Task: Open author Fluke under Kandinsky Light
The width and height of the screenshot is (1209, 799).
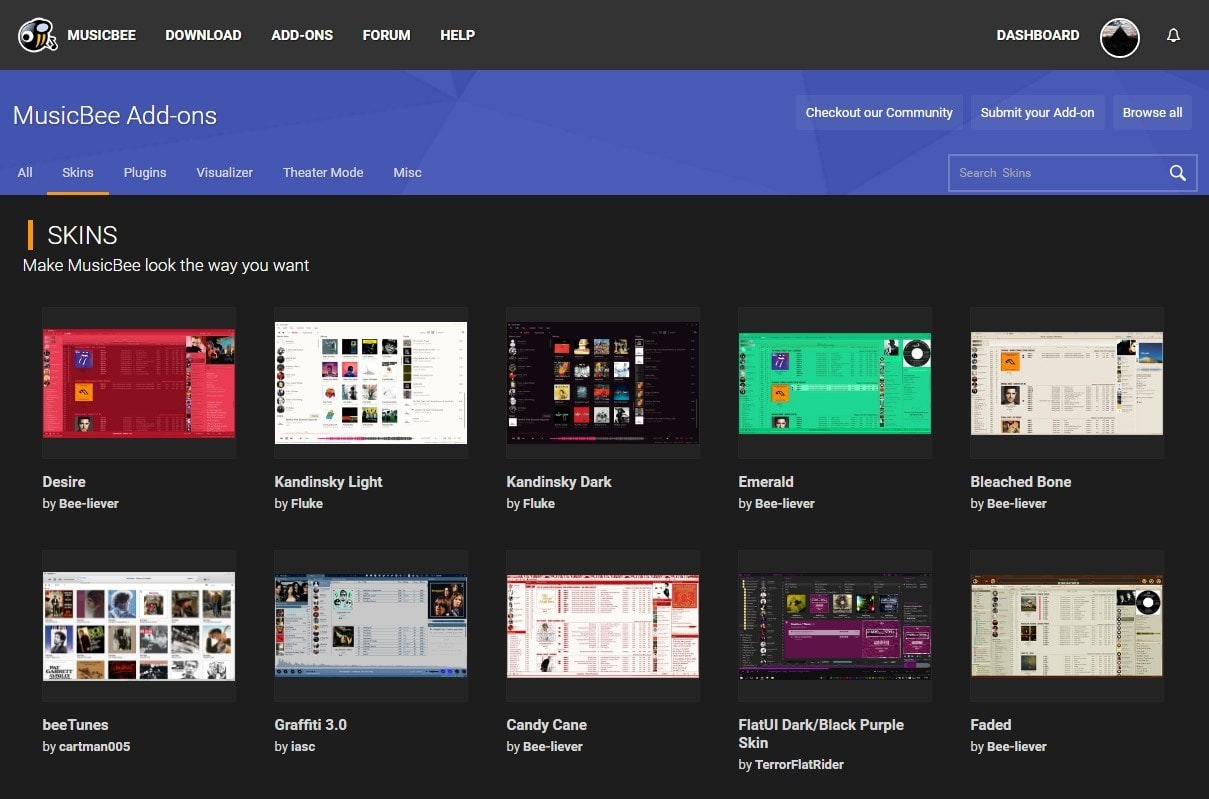Action: (x=307, y=504)
